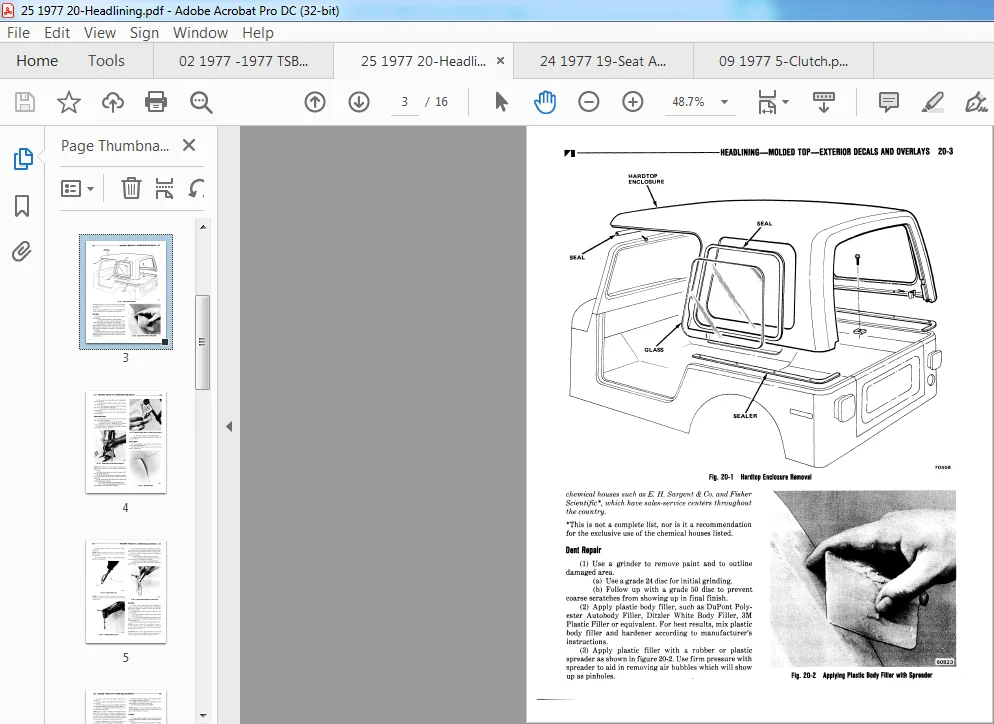Click the page number input field
This screenshot has height=724, width=994.
click(x=404, y=102)
